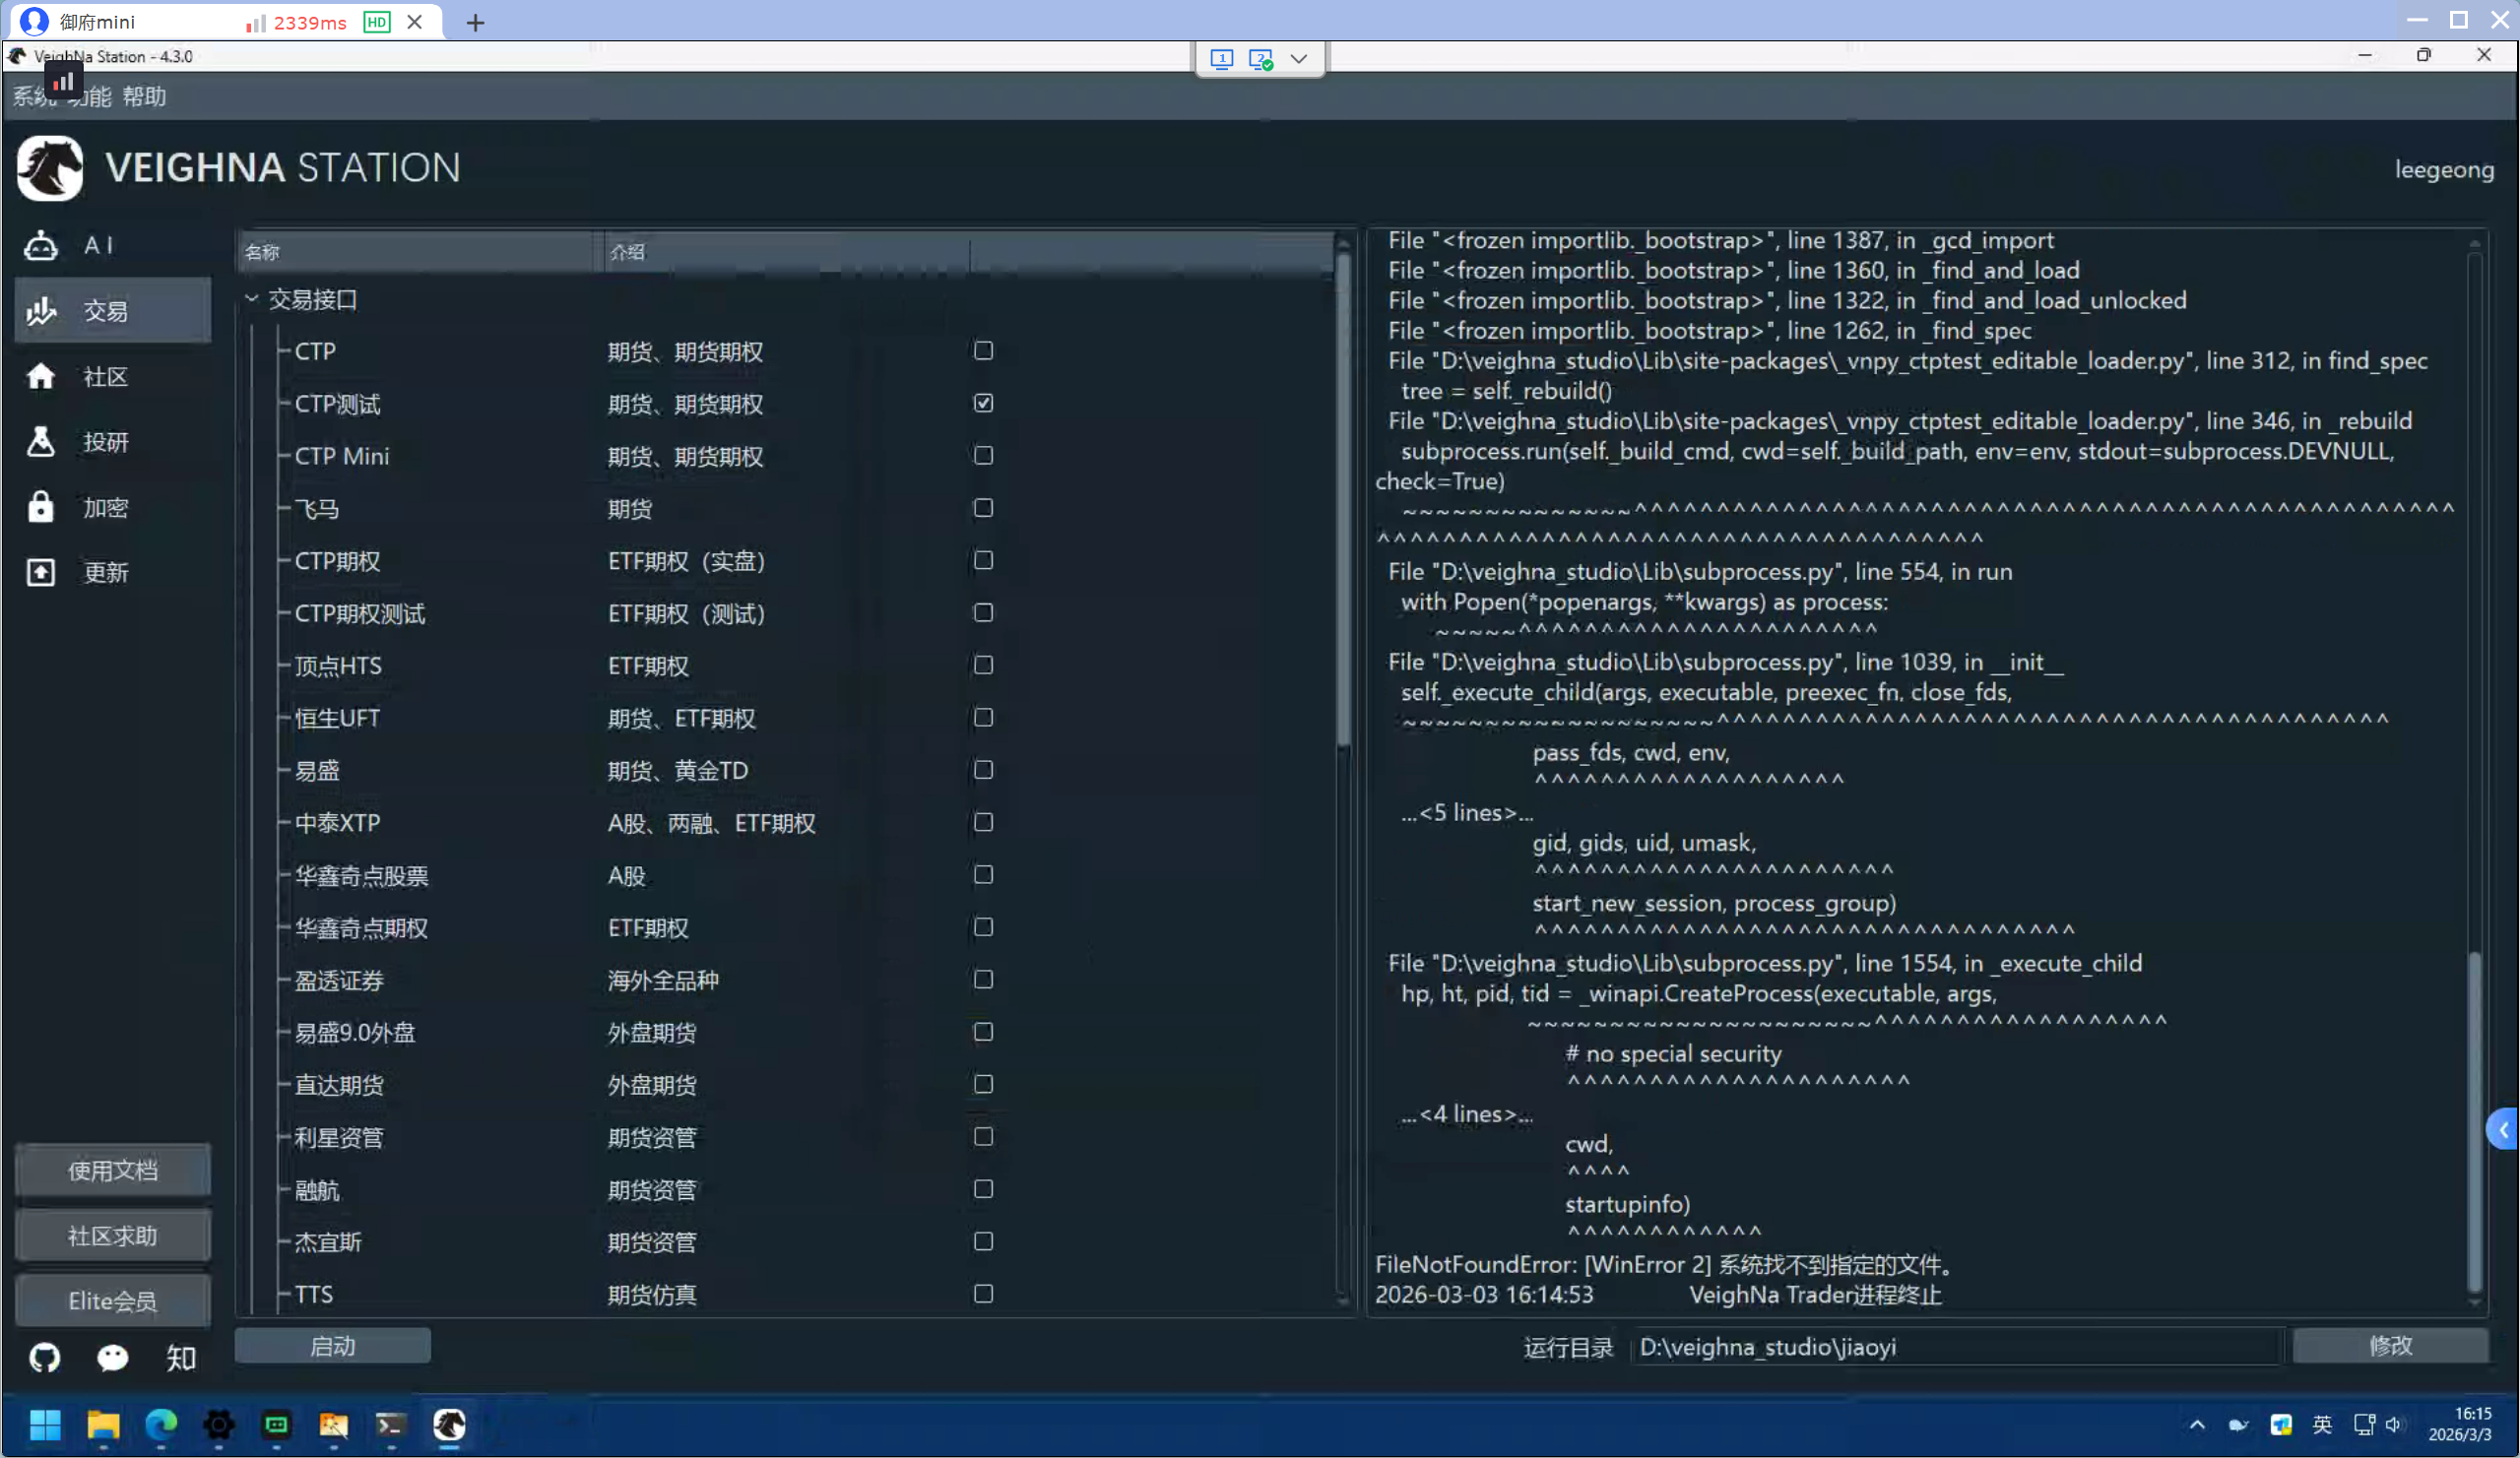Open the AI robot sidebar icon
The width and height of the screenshot is (2520, 1458).
pos(41,246)
